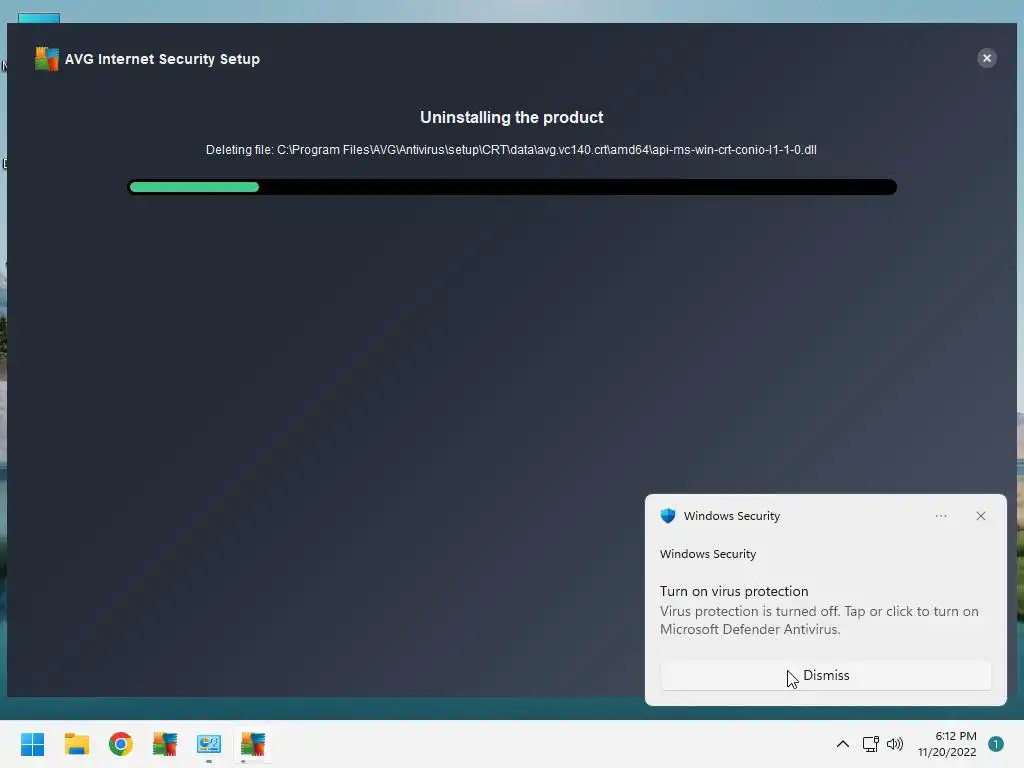The height and width of the screenshot is (768, 1024).
Task: Click the Turn on virus protection message
Action: [733, 591]
